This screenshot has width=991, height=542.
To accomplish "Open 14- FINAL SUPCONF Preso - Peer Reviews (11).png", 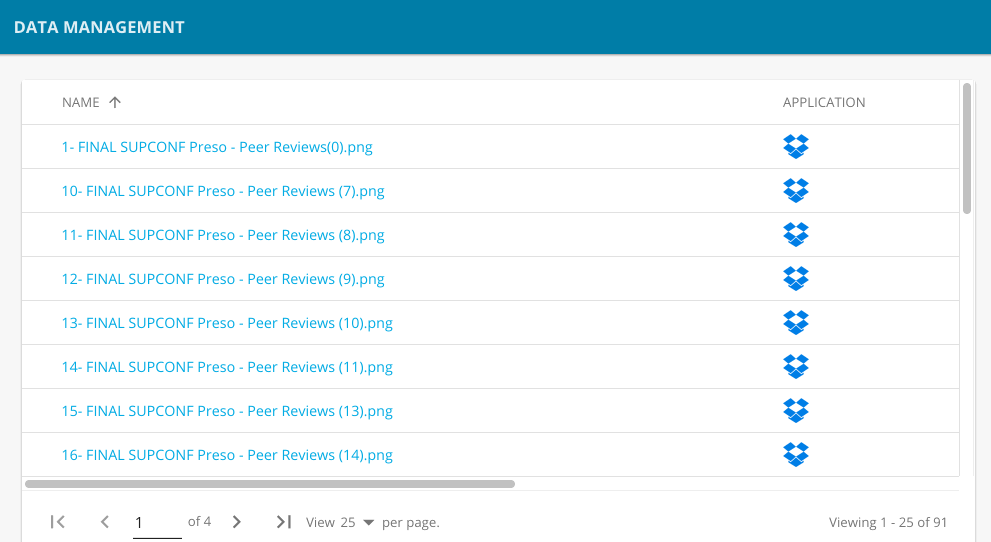I will [x=227, y=367].
